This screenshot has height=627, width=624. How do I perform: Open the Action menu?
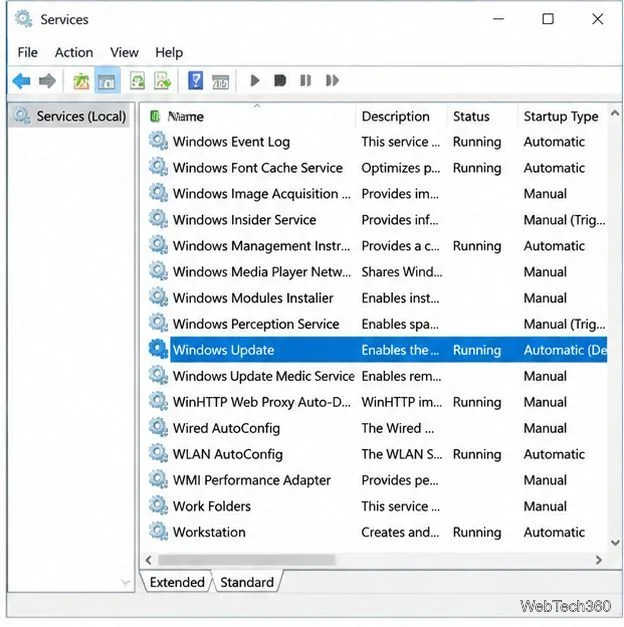74,52
